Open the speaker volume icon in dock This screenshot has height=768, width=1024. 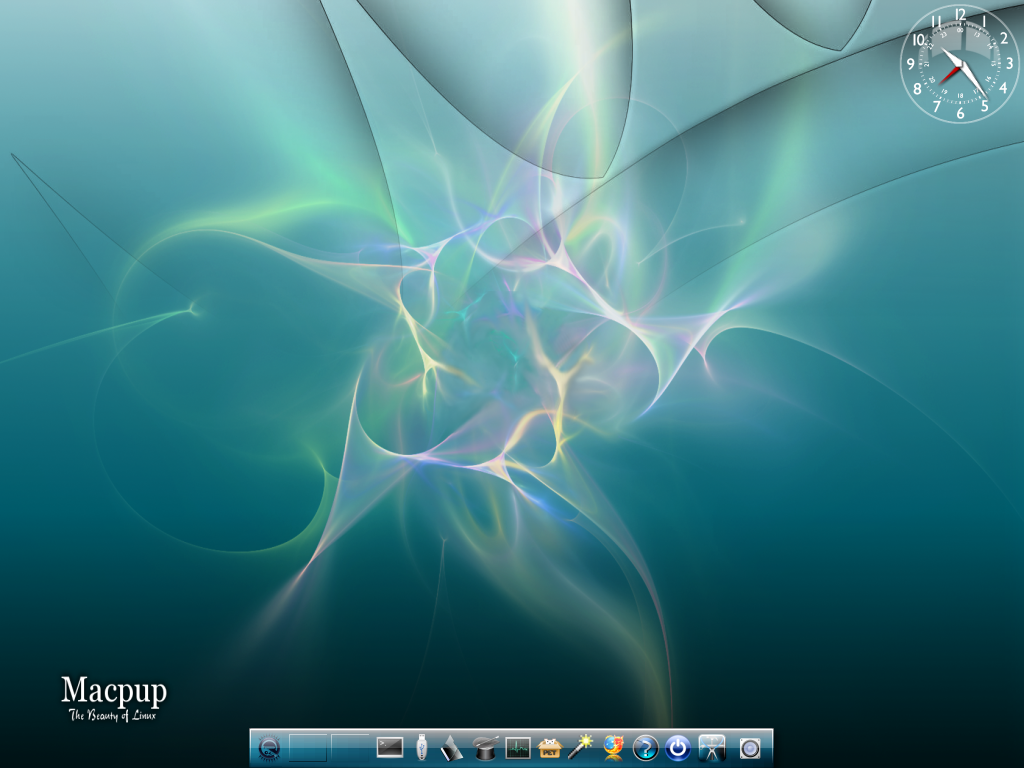[750, 747]
